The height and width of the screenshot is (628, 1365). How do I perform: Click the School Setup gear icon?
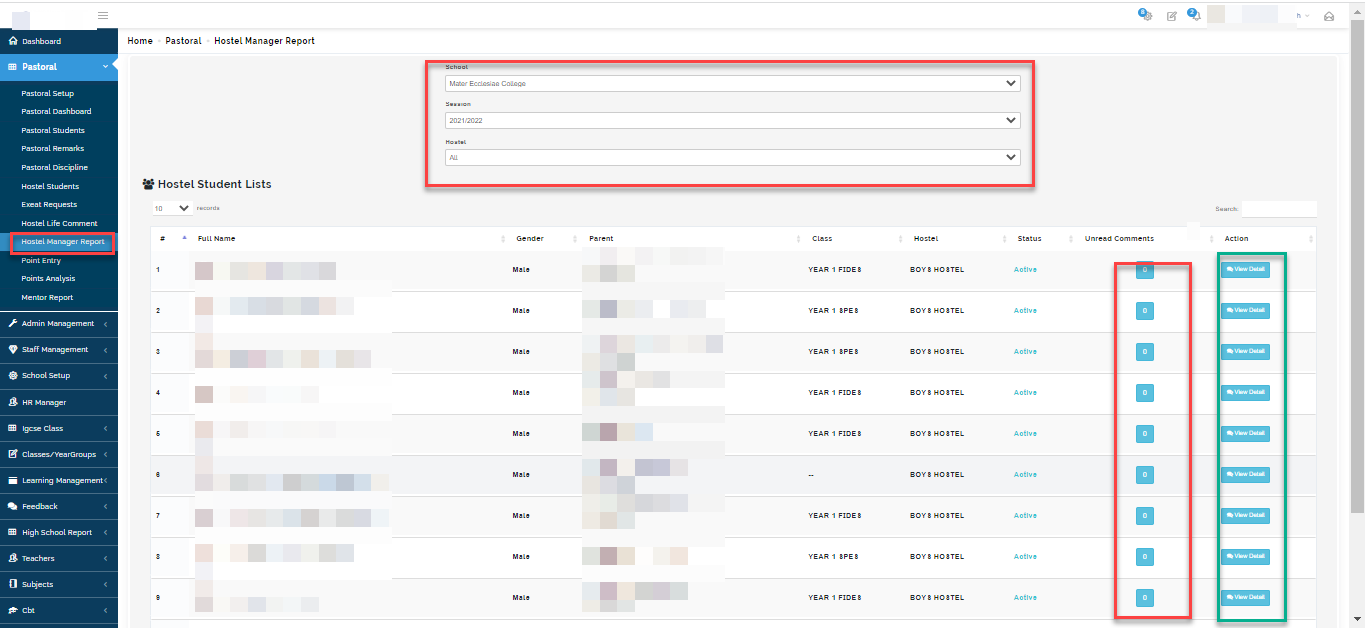pos(13,375)
